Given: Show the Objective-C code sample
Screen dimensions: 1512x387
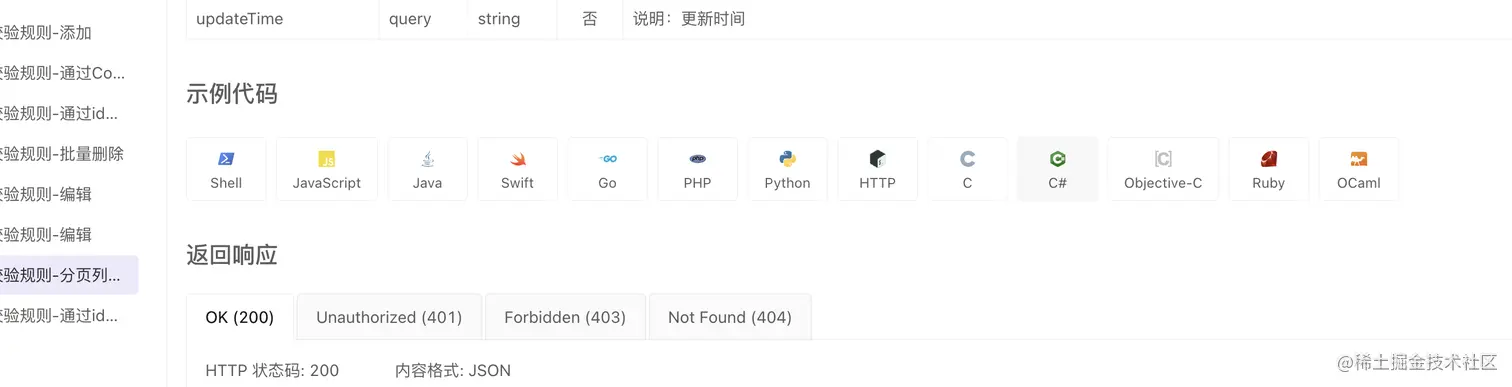Looking at the screenshot, I should 1163,169.
